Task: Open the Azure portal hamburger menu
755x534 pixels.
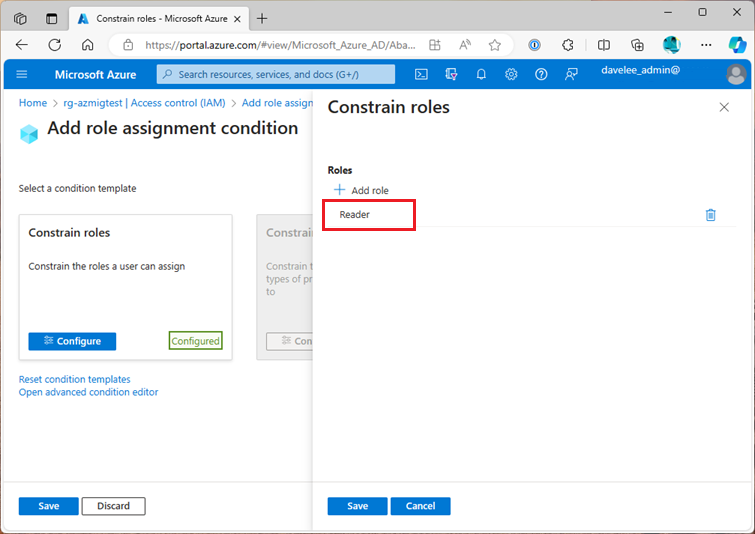Action: [22, 75]
